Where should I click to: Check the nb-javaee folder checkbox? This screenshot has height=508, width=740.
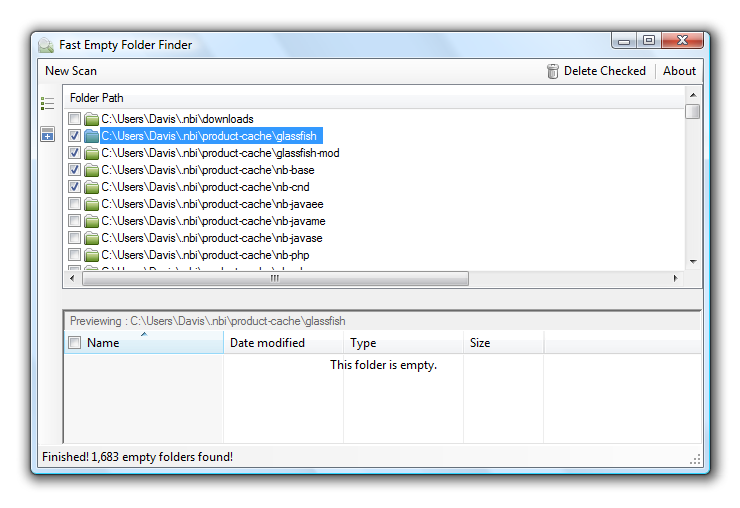pos(74,203)
